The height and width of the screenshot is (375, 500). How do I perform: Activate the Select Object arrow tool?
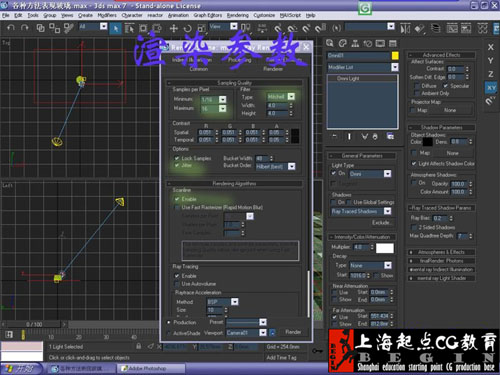coord(116,28)
